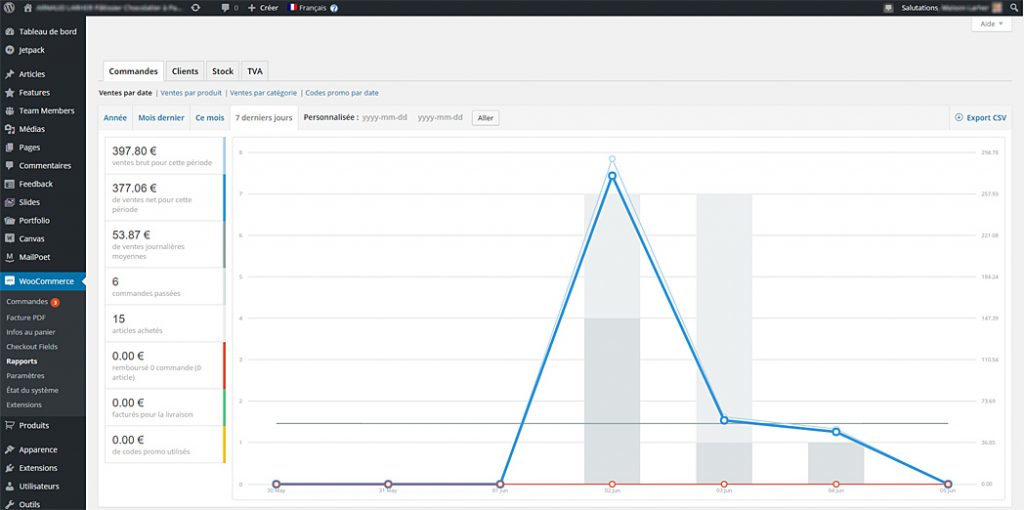Click the blue help question mark icon
The width and height of the screenshot is (1024, 510).
pyautogui.click(x=334, y=8)
